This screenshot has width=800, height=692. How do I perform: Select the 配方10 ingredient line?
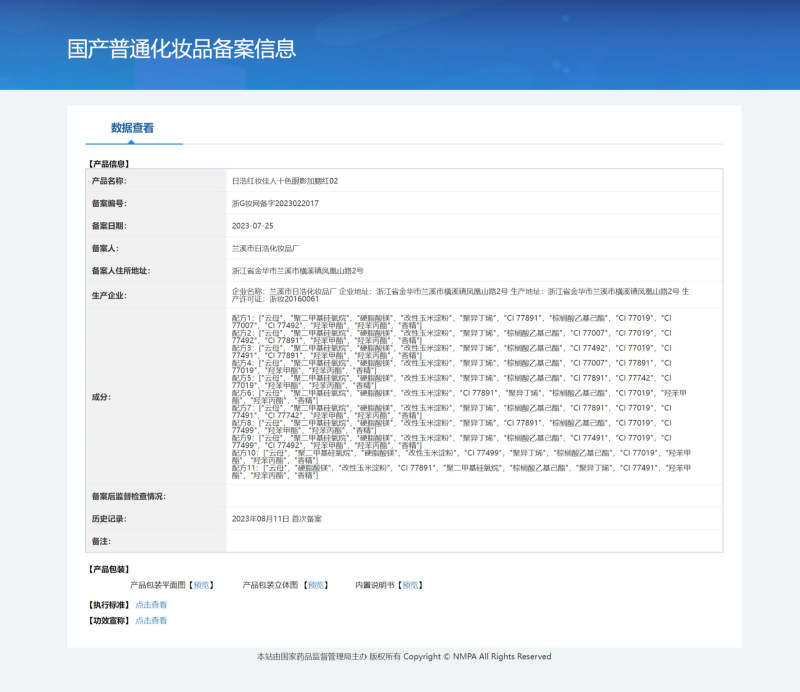461,457
